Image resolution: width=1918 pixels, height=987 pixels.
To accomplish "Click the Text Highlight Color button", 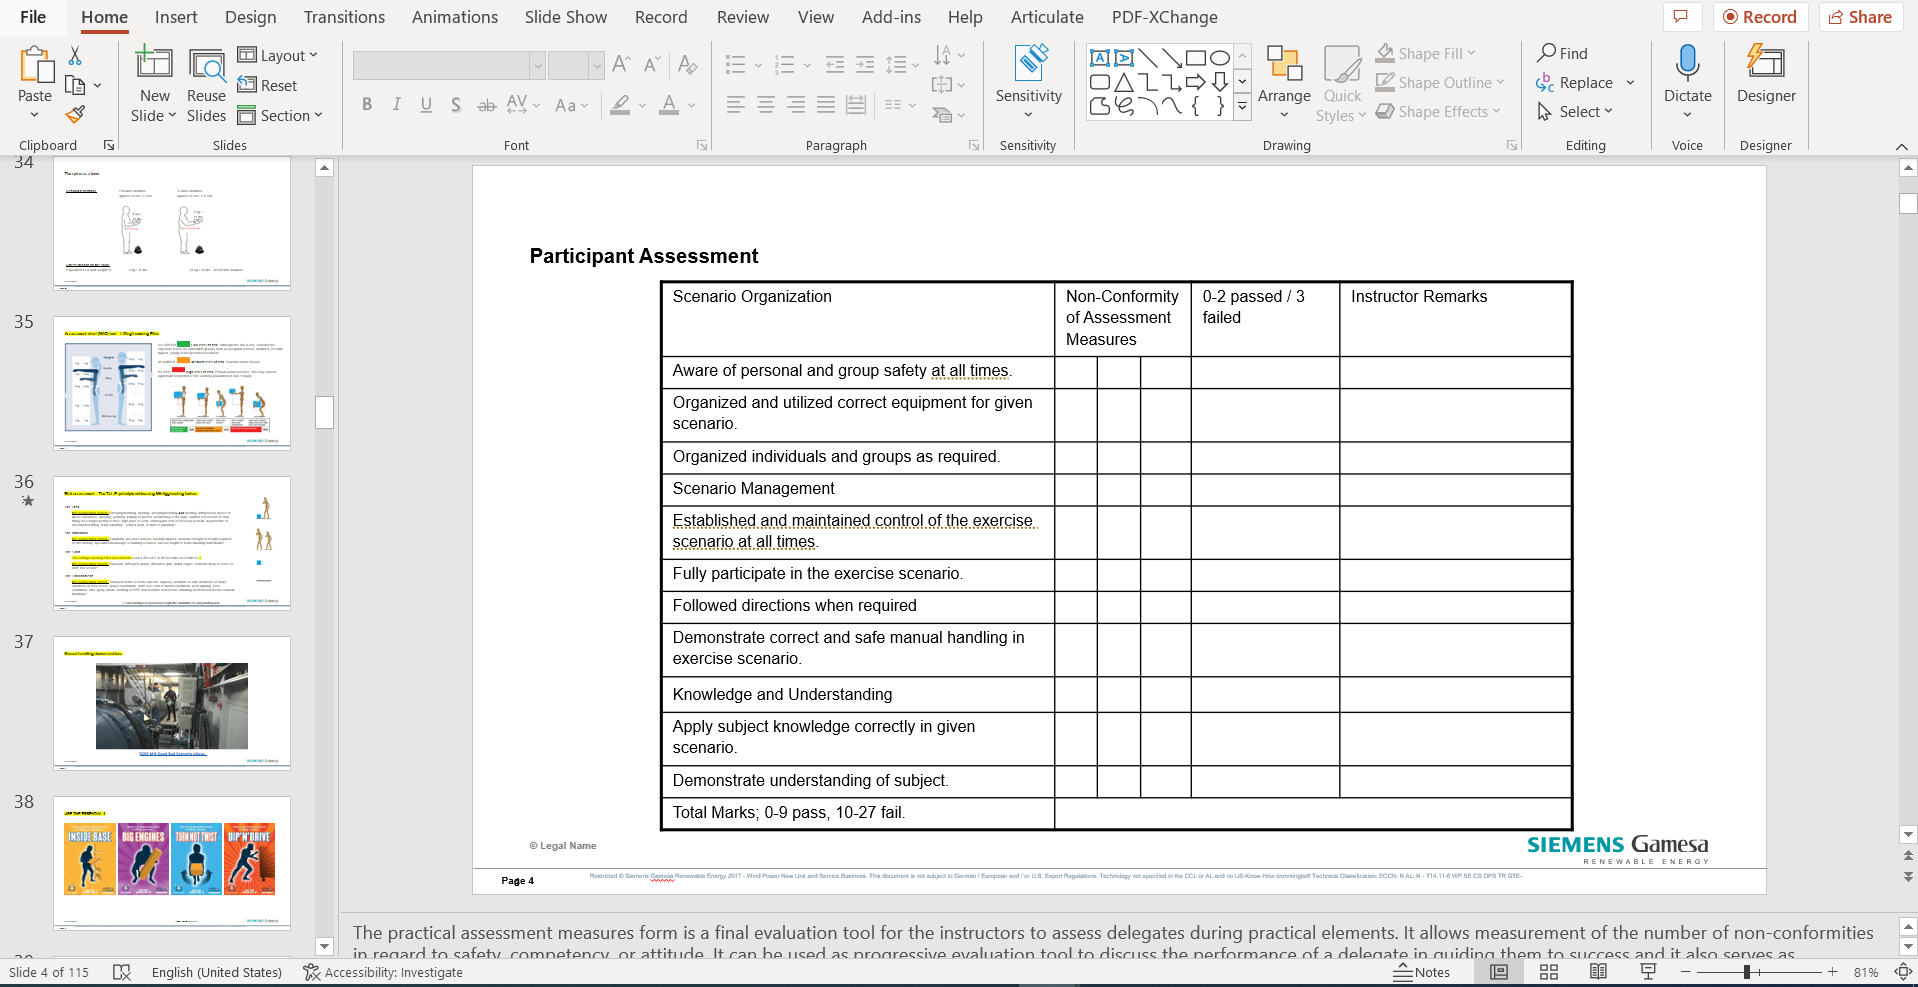I will pyautogui.click(x=621, y=105).
